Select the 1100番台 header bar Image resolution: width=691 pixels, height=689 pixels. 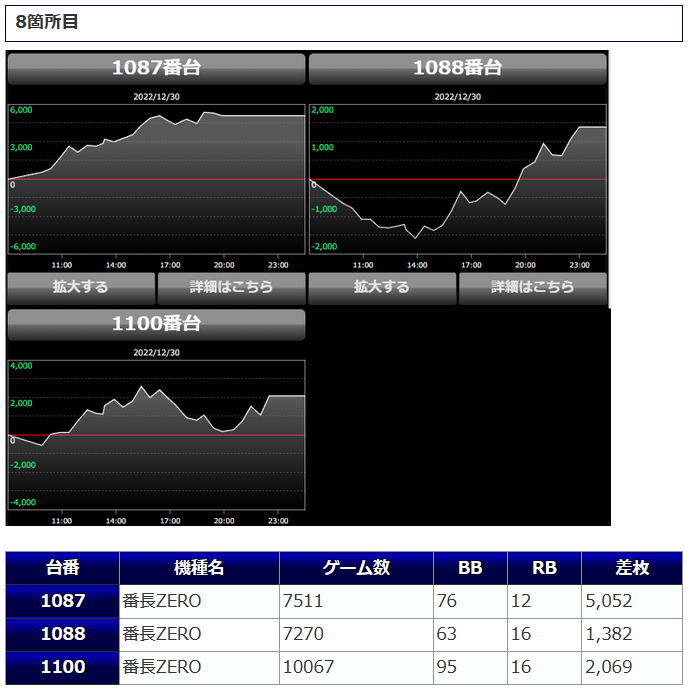tap(156, 324)
